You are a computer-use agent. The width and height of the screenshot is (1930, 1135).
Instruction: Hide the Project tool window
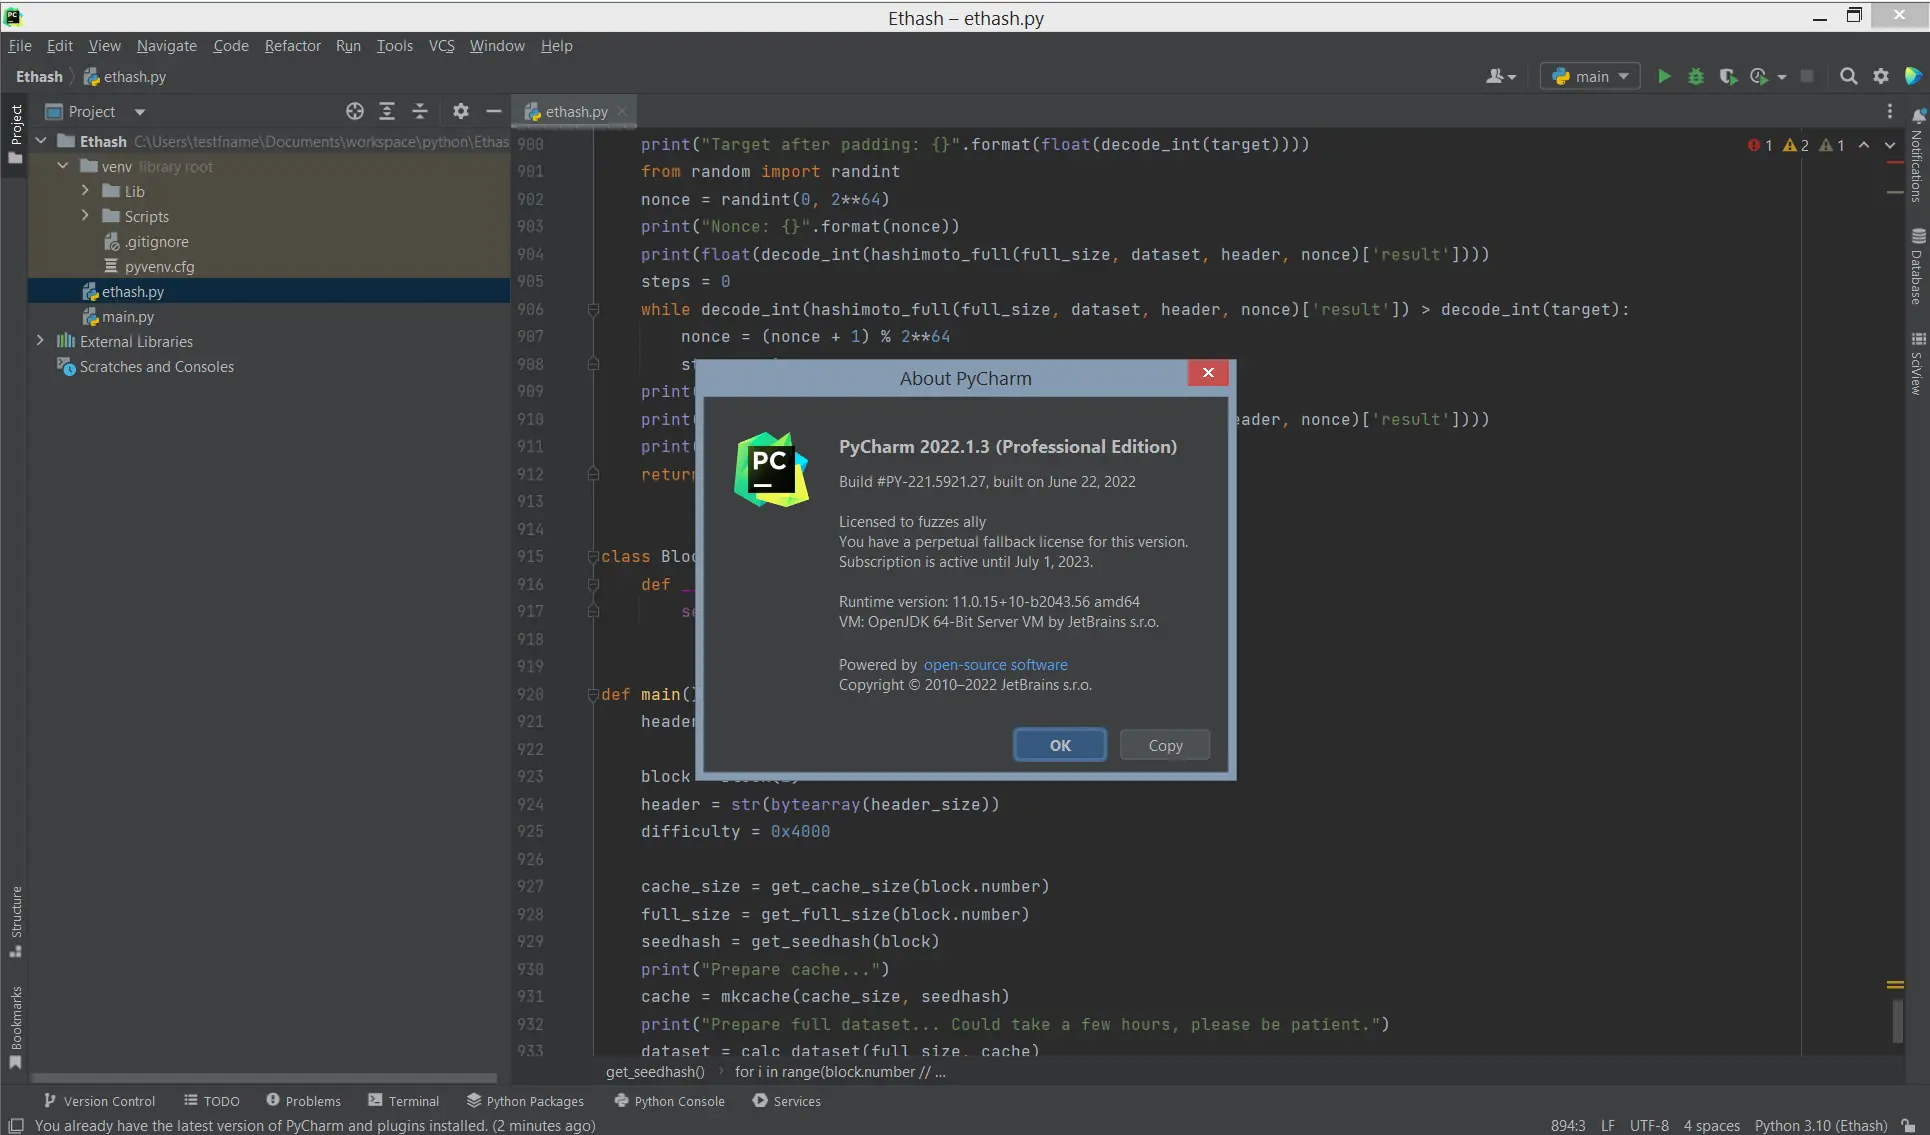pyautogui.click(x=493, y=112)
